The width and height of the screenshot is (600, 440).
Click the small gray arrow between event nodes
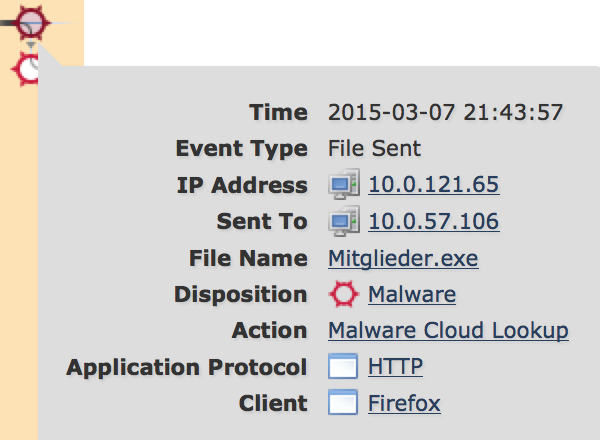pyautogui.click(x=31, y=45)
